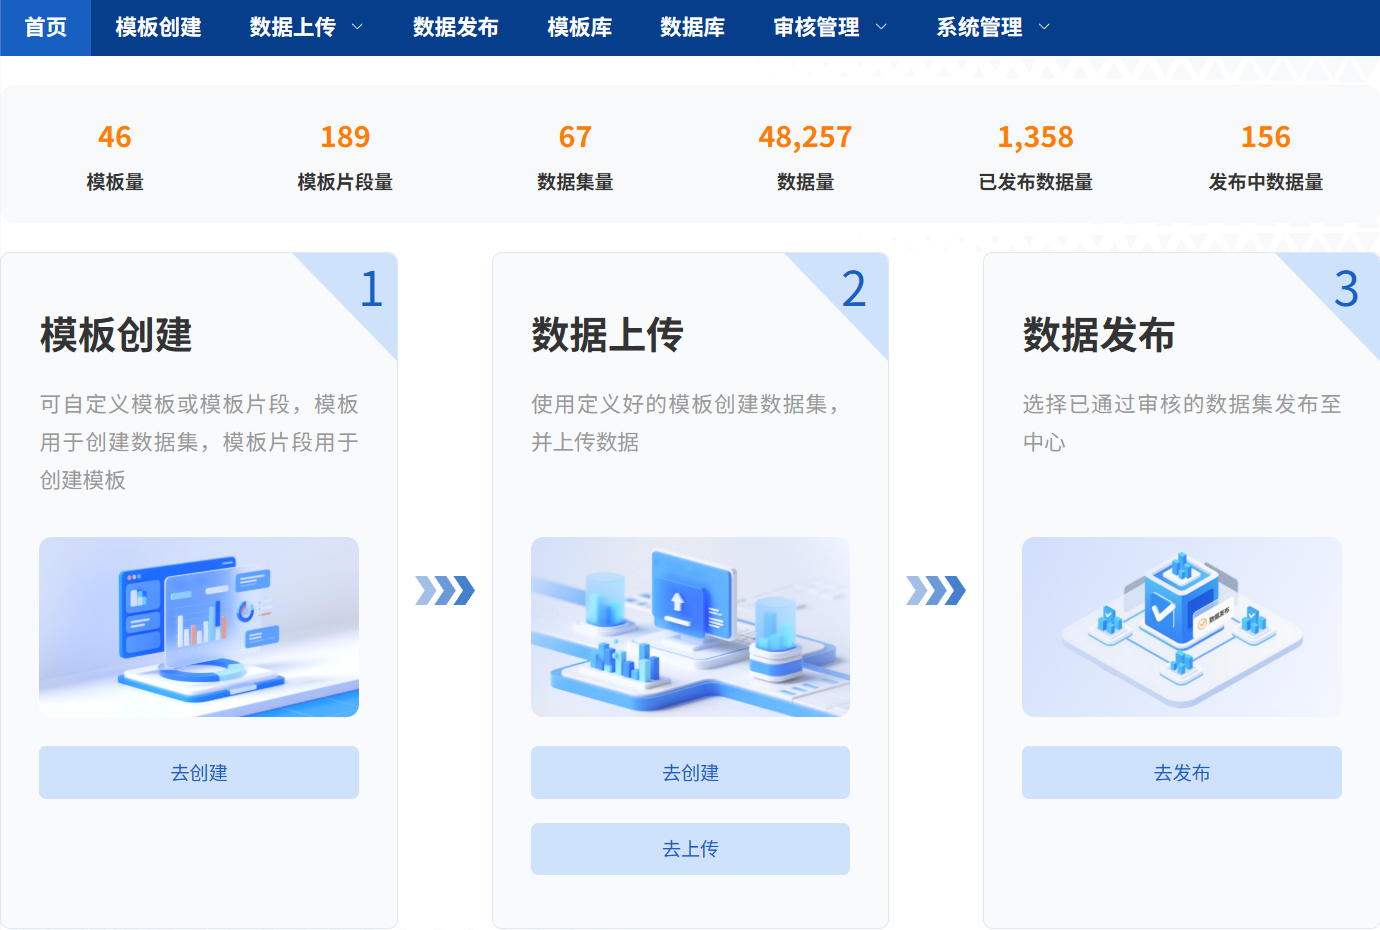
Task: Click the dashboard illustration in 模板创建 card
Action: coord(198,626)
